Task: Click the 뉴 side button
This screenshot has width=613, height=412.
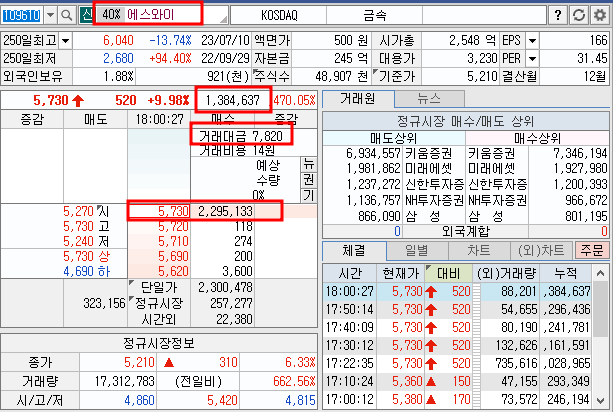Action: [308, 164]
